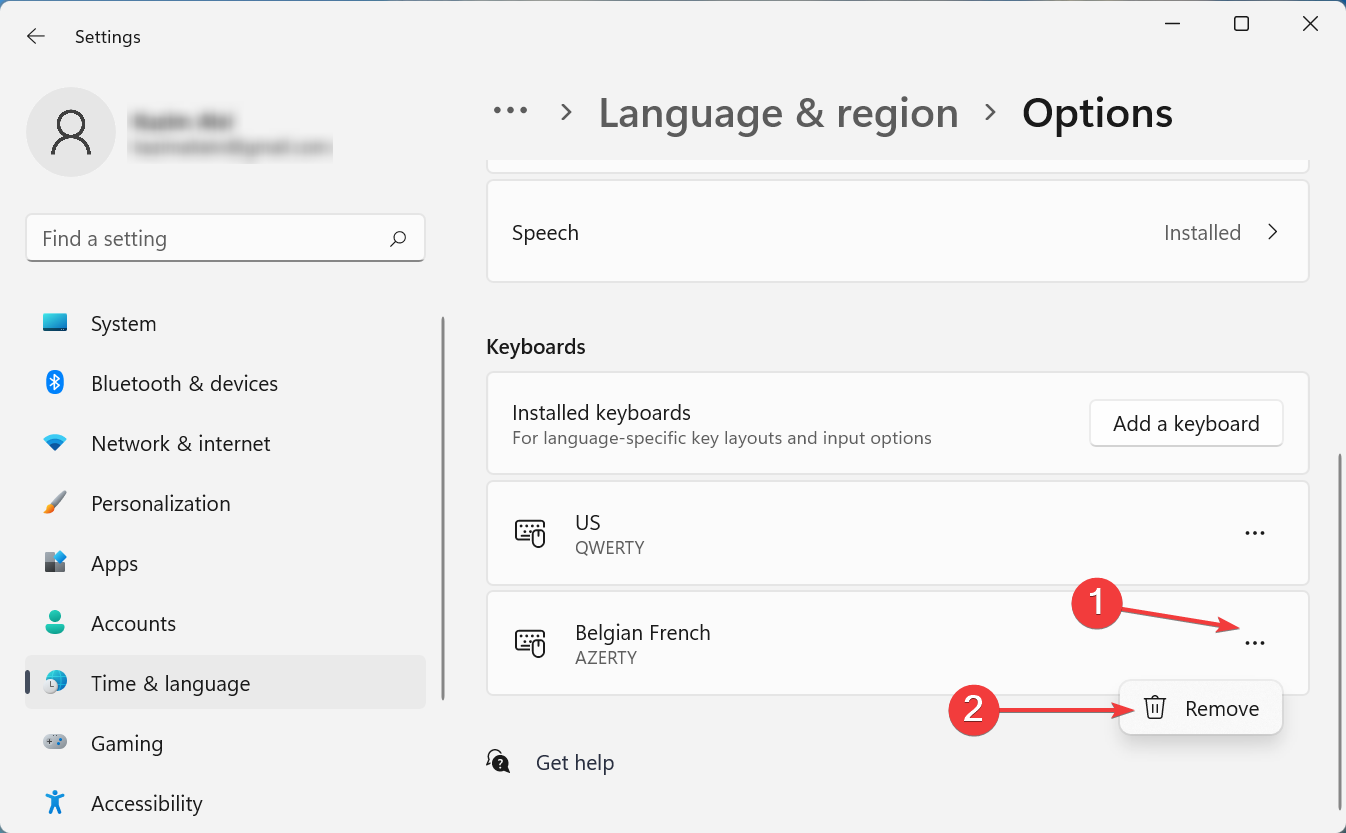Click the System monitor icon in sidebar
The height and width of the screenshot is (833, 1346).
coord(55,323)
